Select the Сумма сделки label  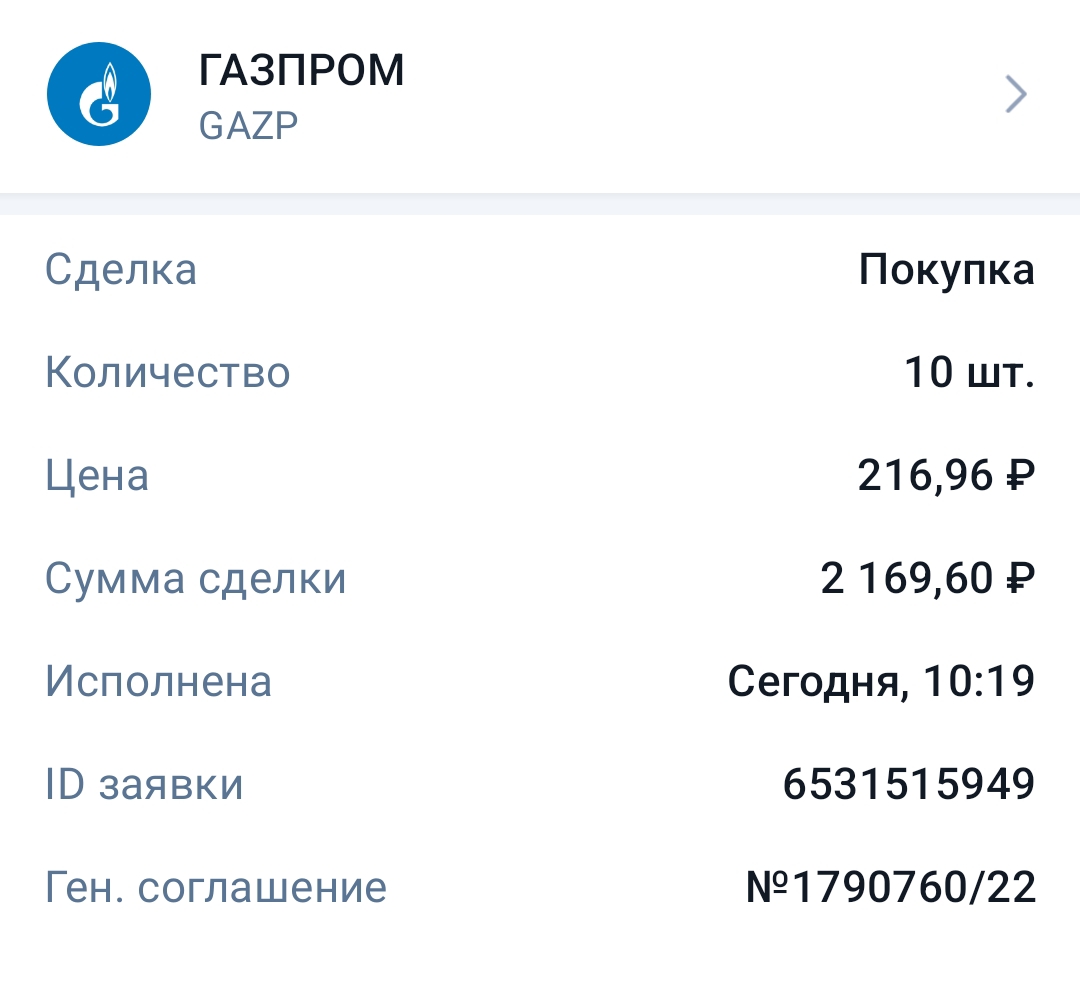point(196,579)
